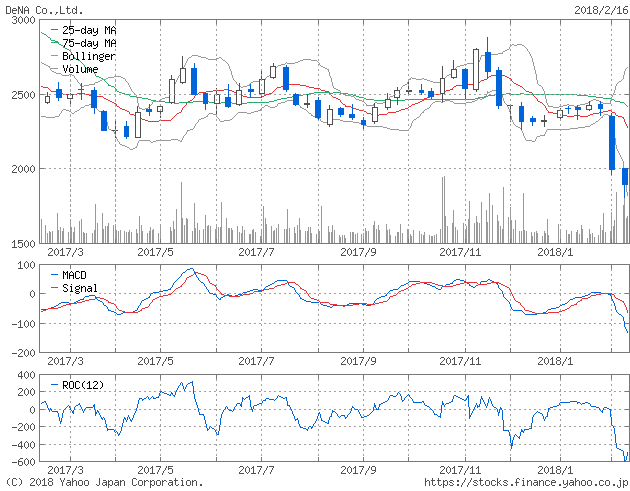Select the 75-day MA legend entry

88,44
